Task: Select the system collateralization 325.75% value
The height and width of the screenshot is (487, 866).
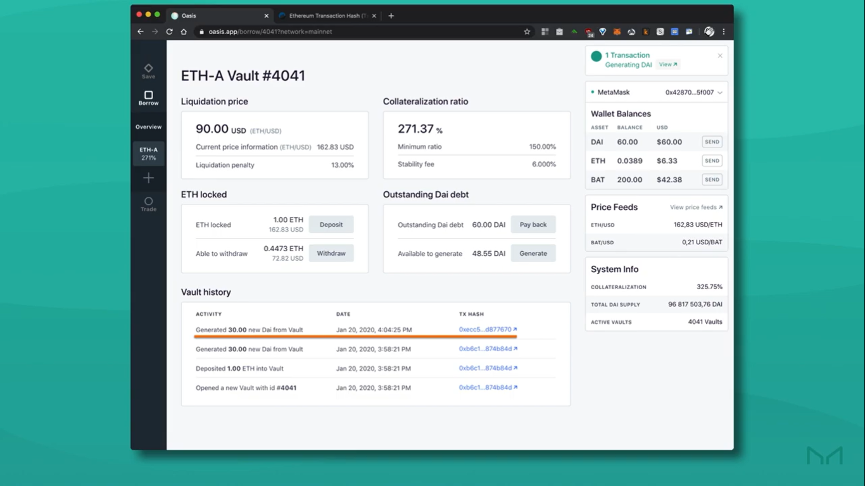Action: point(709,287)
